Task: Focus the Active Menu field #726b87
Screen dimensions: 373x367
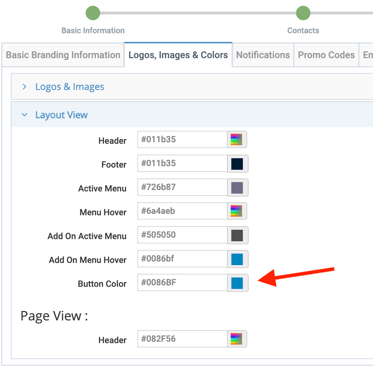Action: point(182,188)
